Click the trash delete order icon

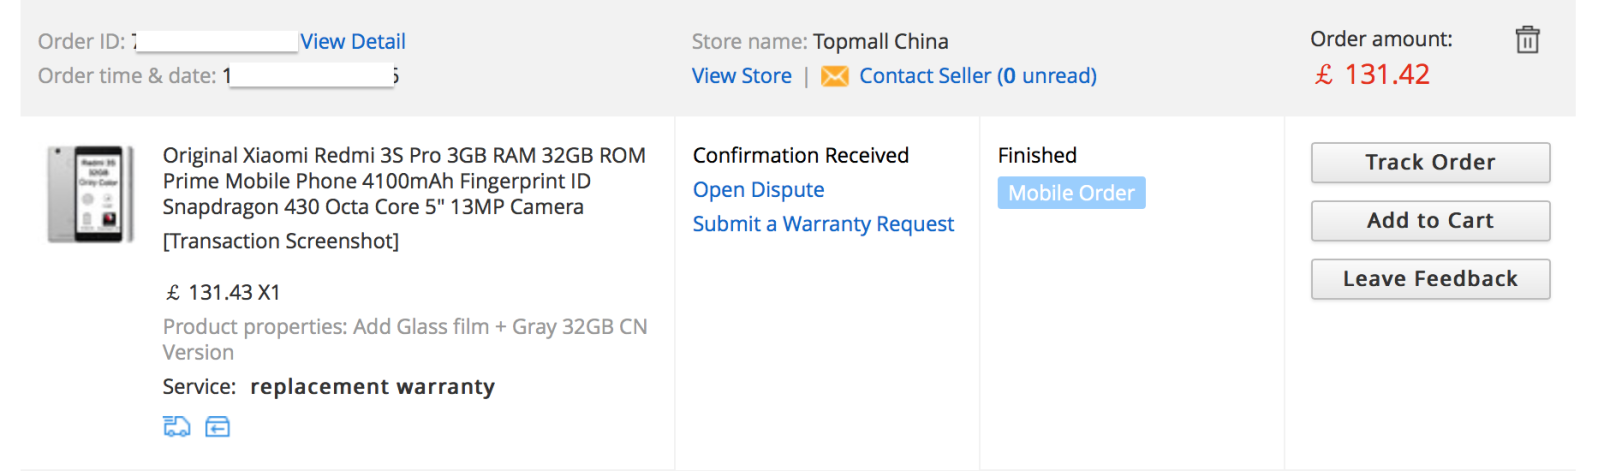coord(1527,40)
